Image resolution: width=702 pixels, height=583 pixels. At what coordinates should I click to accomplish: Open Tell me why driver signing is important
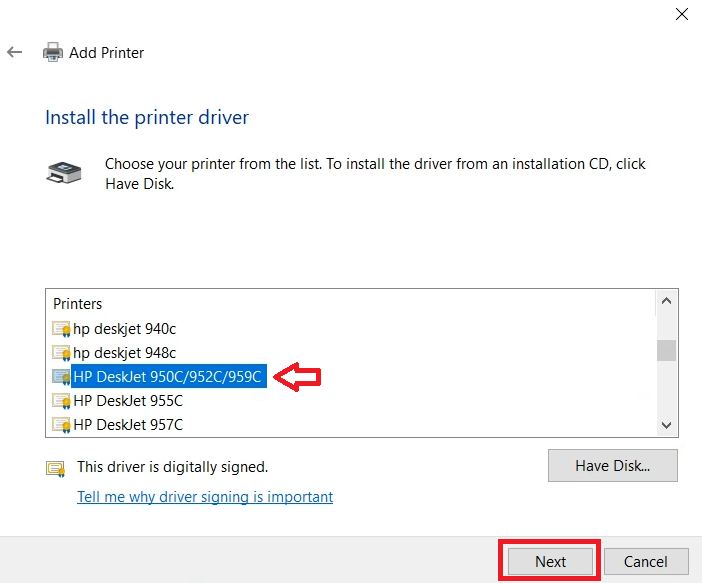point(205,497)
